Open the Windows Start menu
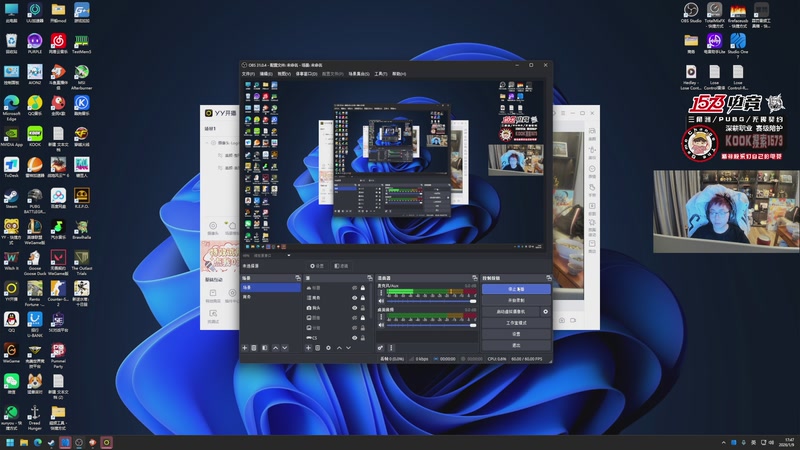 10,442
